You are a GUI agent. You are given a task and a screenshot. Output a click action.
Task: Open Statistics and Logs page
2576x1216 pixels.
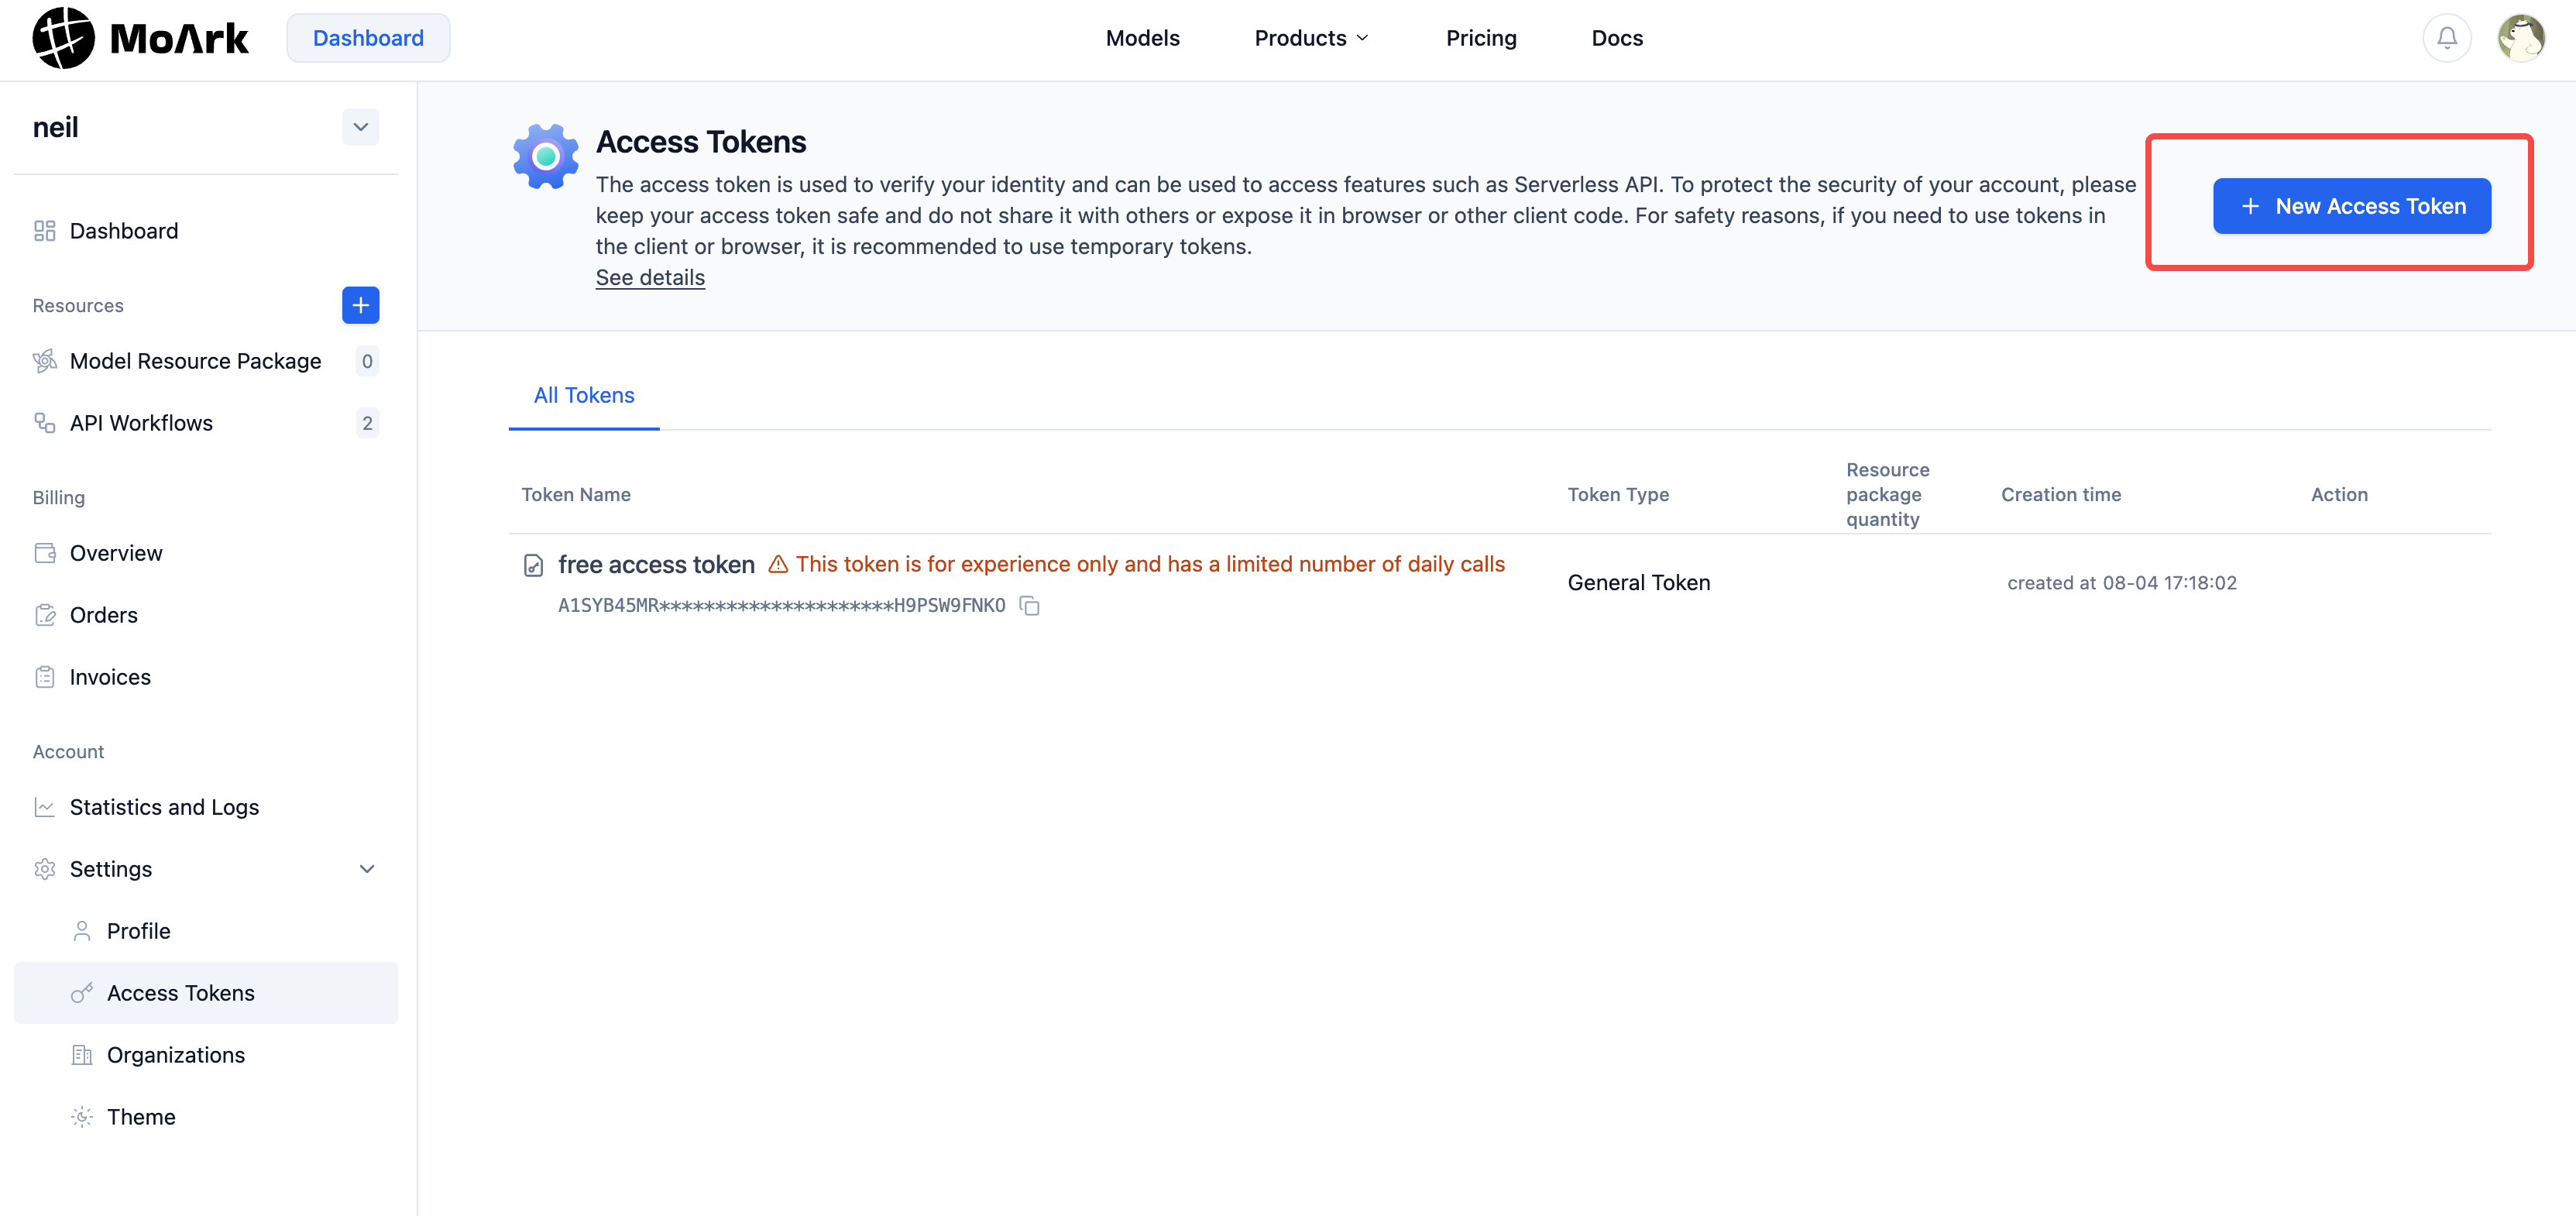coord(164,807)
